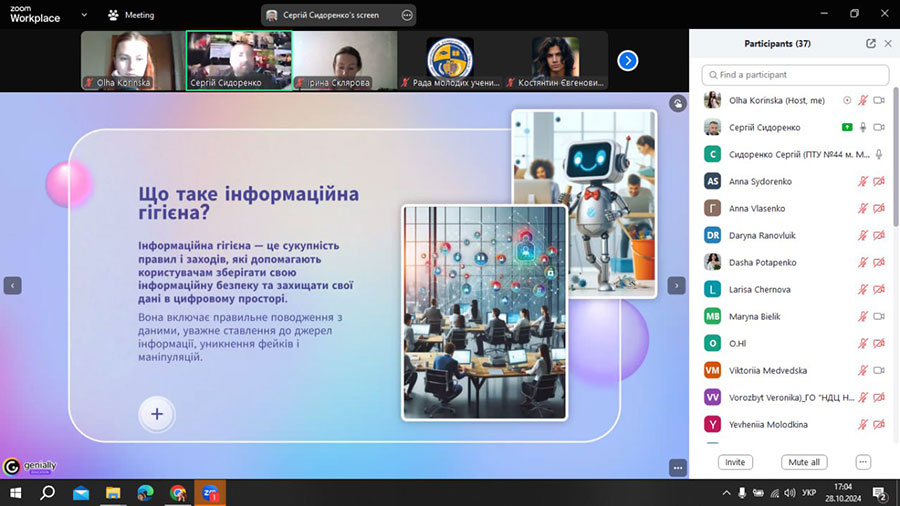Select Olha Korinska video thumbnail
Image resolution: width=900 pixels, height=506 pixels.
point(133,60)
